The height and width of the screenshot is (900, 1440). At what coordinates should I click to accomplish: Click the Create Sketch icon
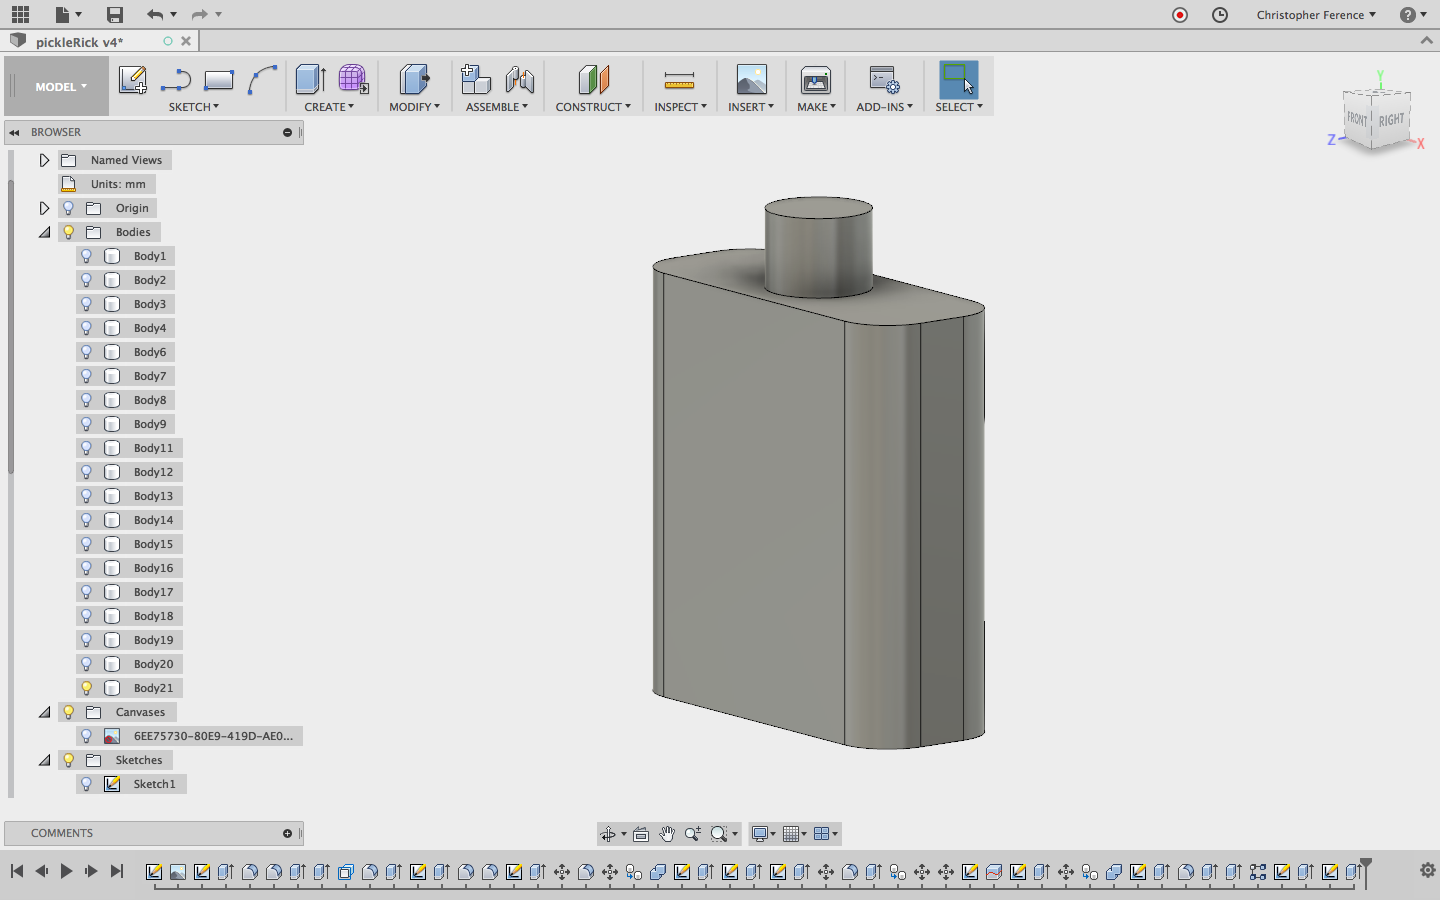pyautogui.click(x=132, y=80)
